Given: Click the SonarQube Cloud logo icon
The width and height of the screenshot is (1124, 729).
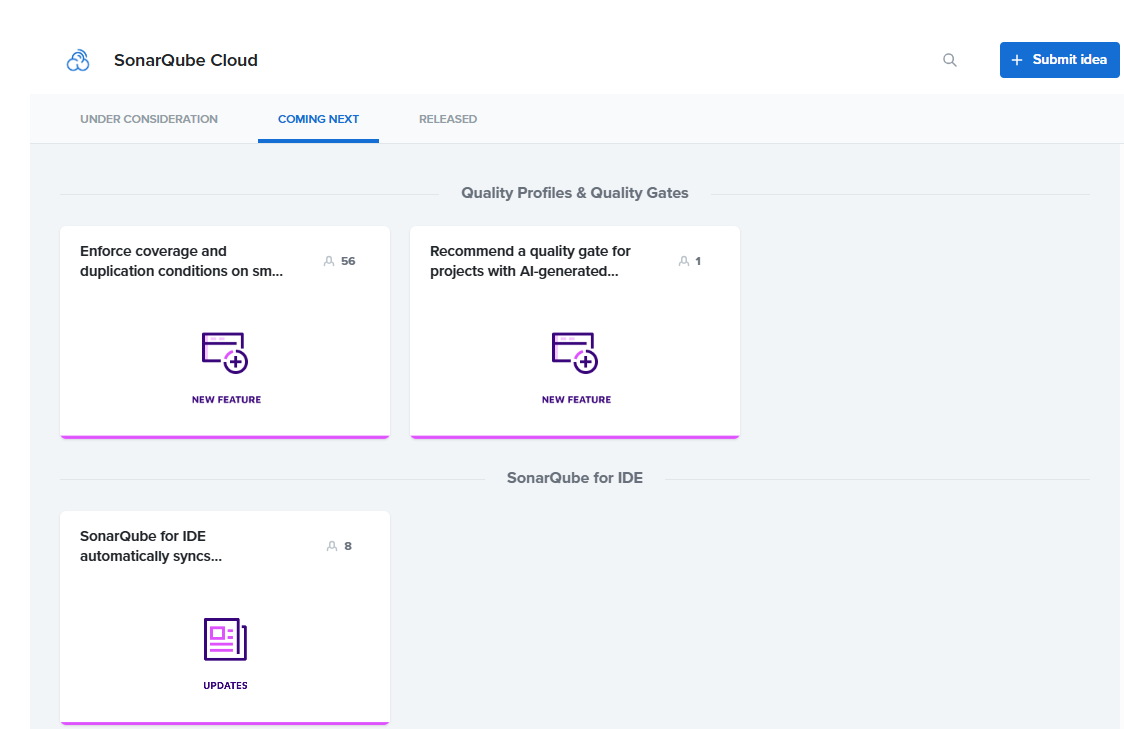Looking at the screenshot, I should coord(78,60).
